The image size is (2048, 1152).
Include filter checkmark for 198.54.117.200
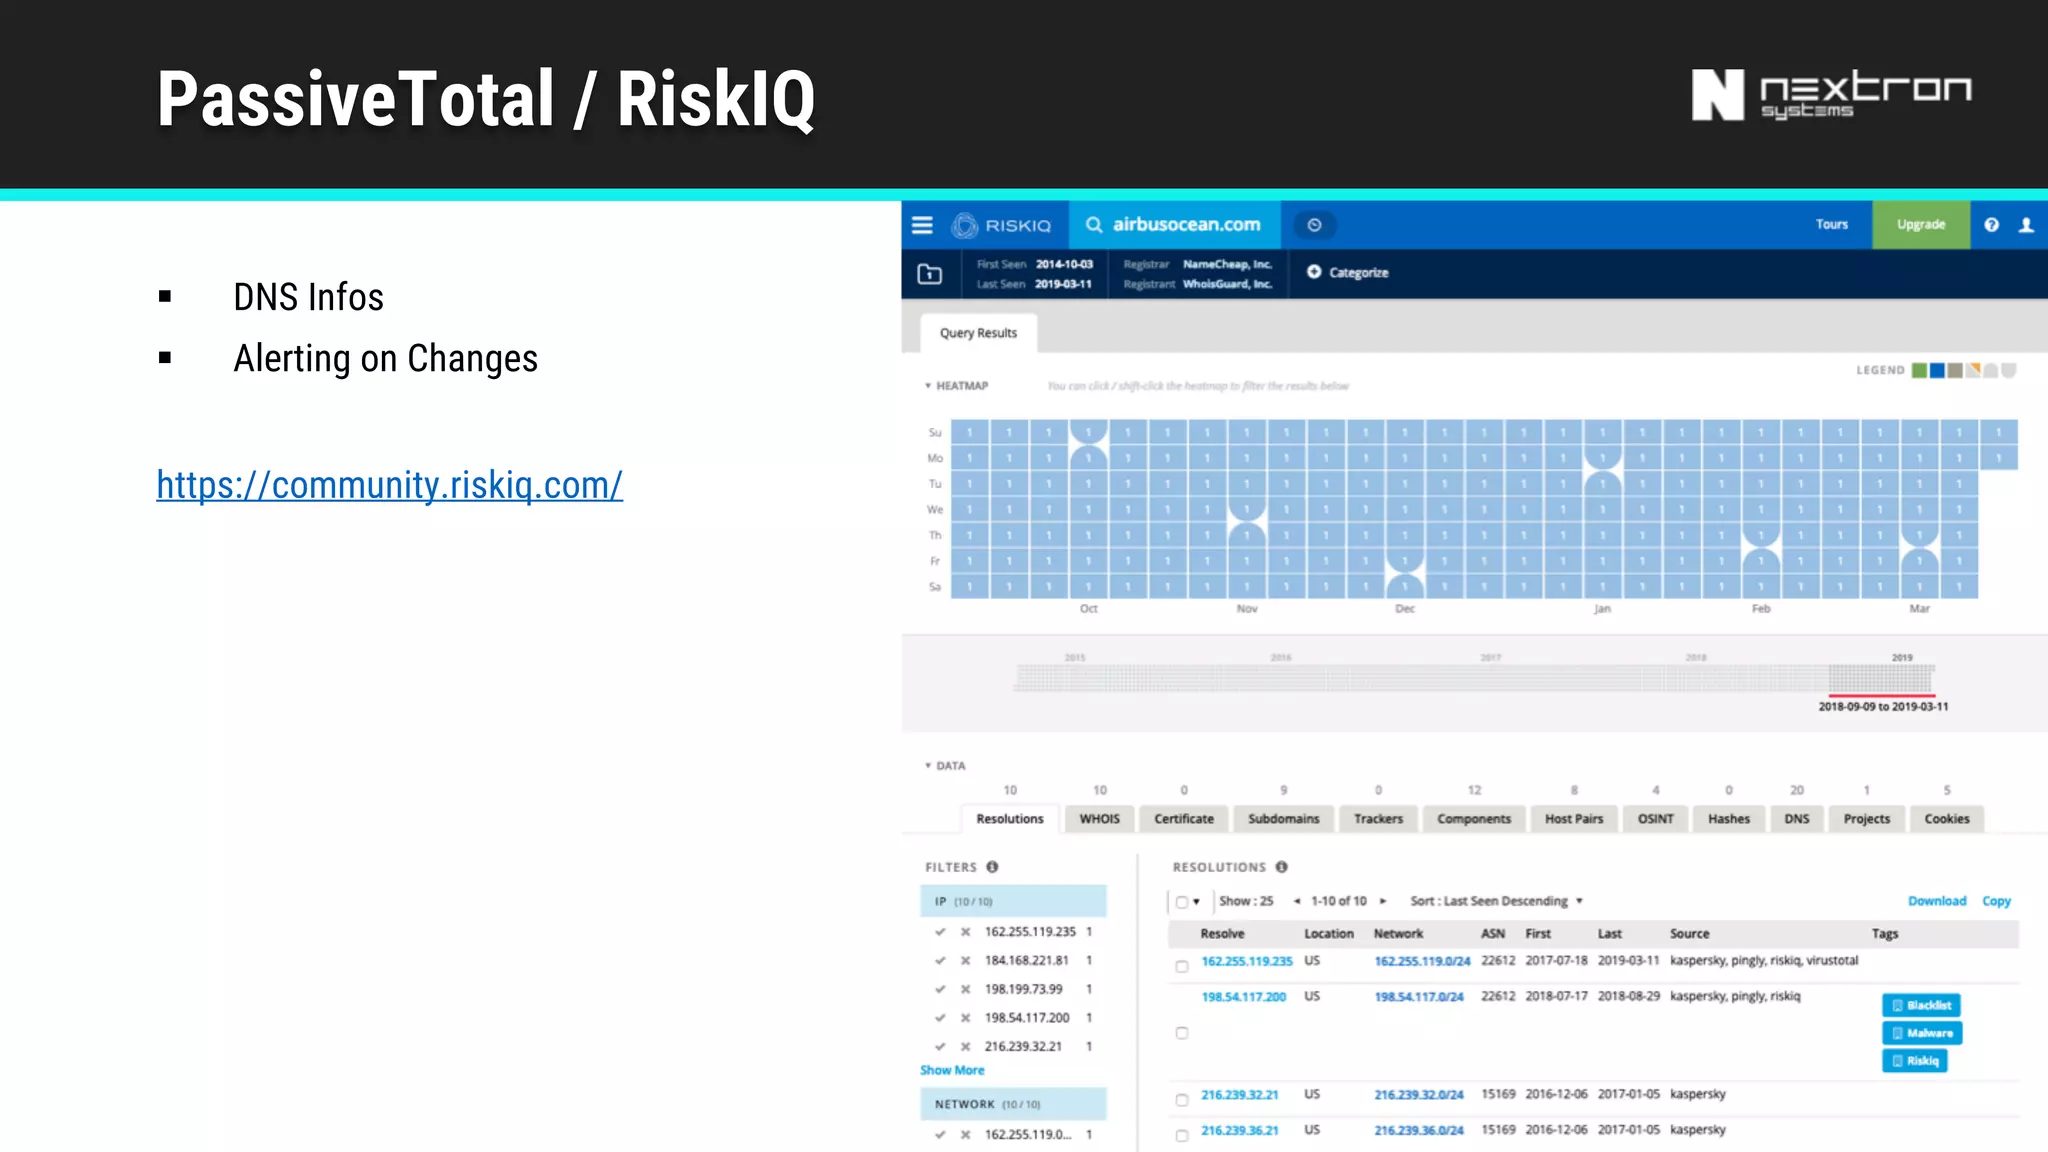940,1018
